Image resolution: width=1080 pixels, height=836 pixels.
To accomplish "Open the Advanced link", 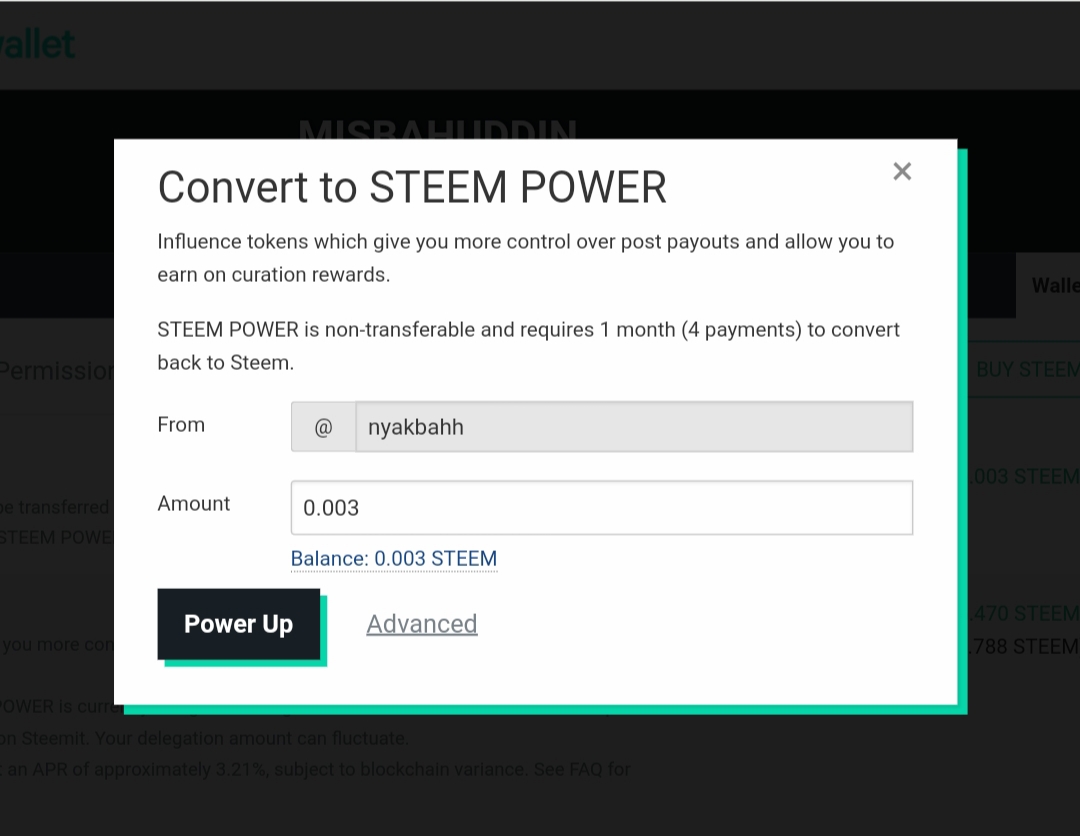I will click(422, 624).
